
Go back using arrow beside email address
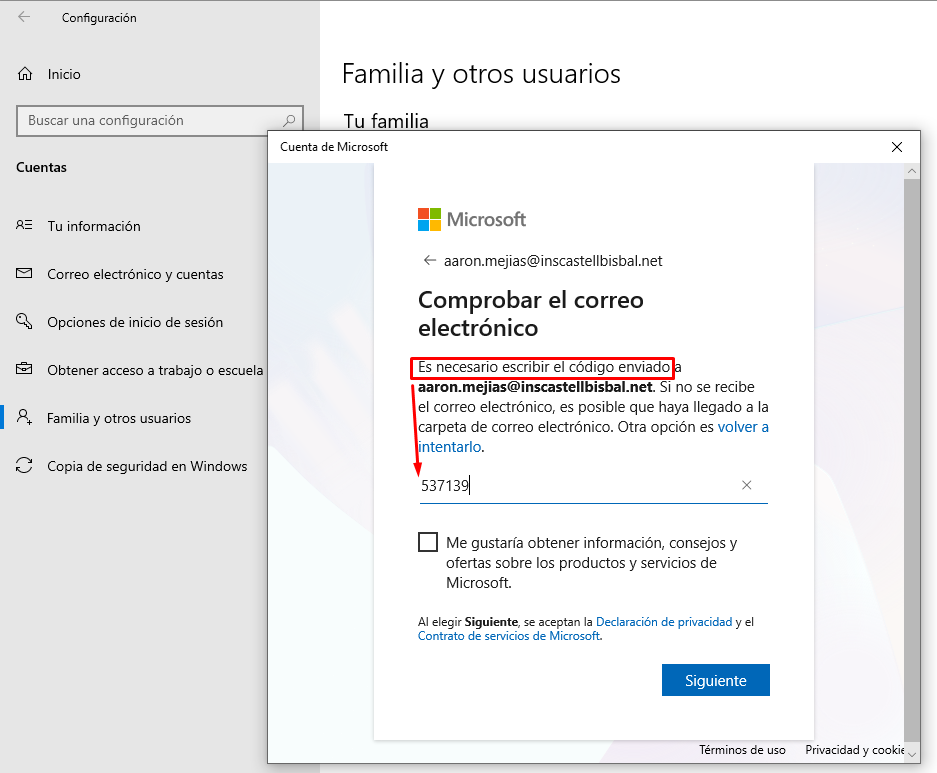430,261
